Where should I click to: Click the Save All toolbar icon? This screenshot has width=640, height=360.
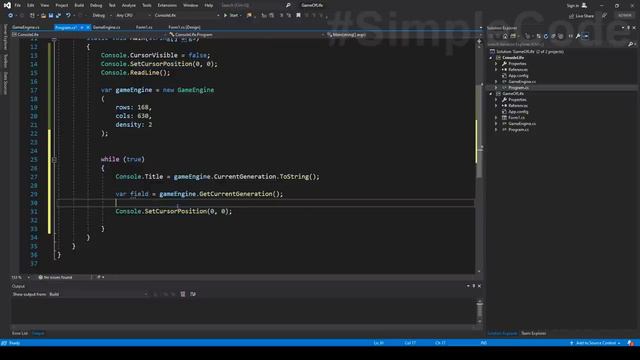(58, 16)
